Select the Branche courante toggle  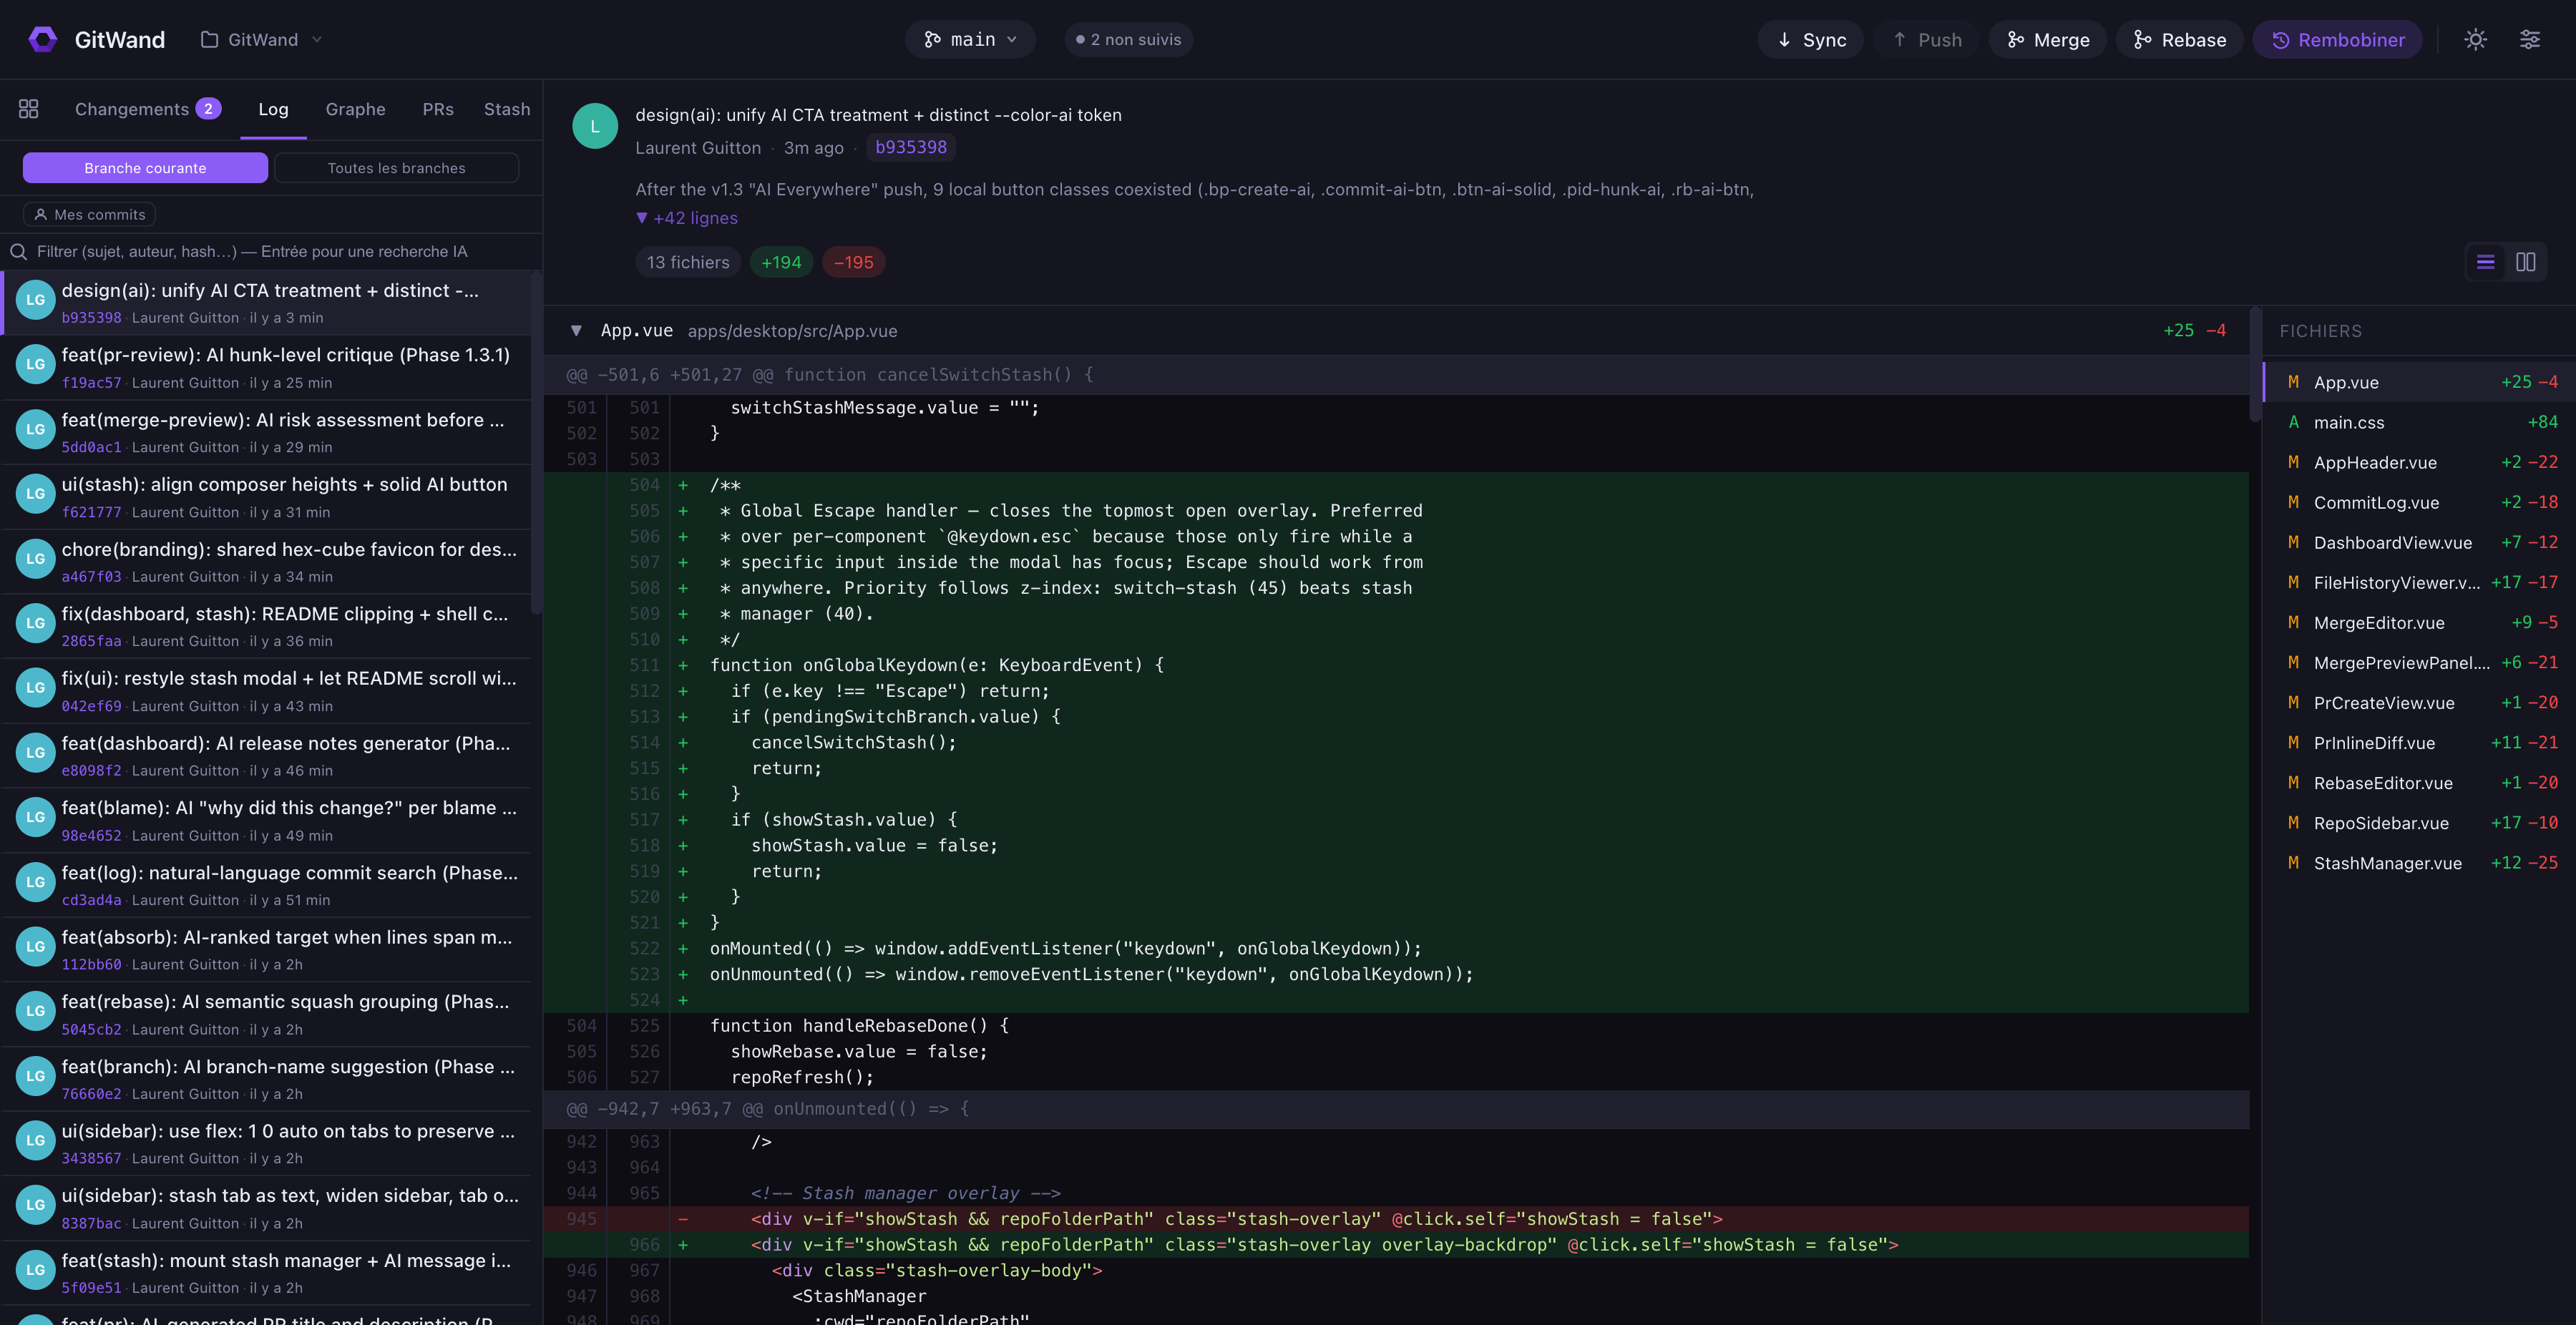tap(145, 167)
